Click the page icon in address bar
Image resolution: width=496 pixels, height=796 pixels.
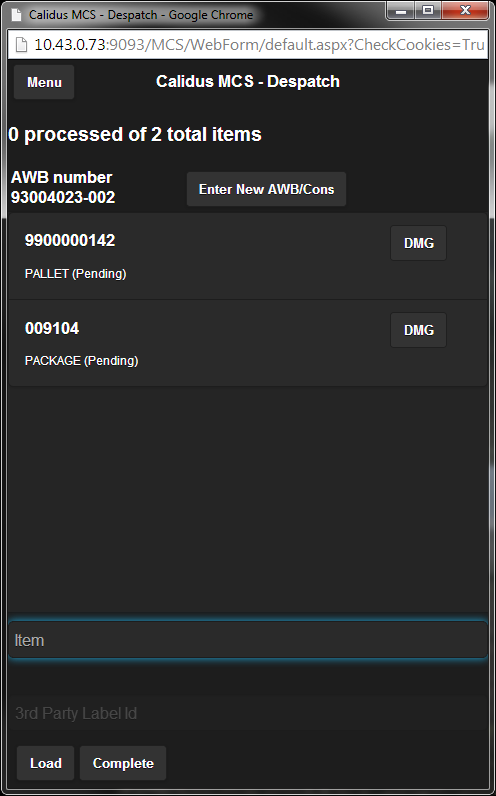(21, 45)
